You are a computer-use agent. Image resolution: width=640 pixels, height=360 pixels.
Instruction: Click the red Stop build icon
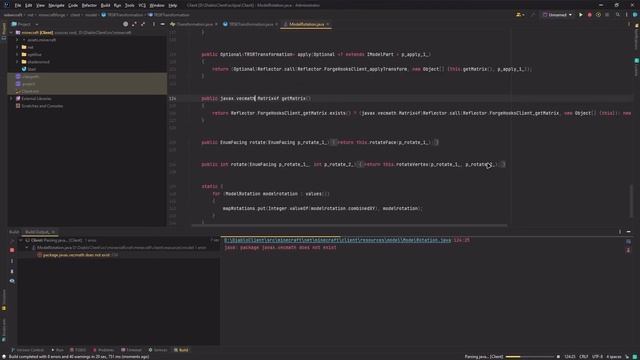click(x=12, y=250)
